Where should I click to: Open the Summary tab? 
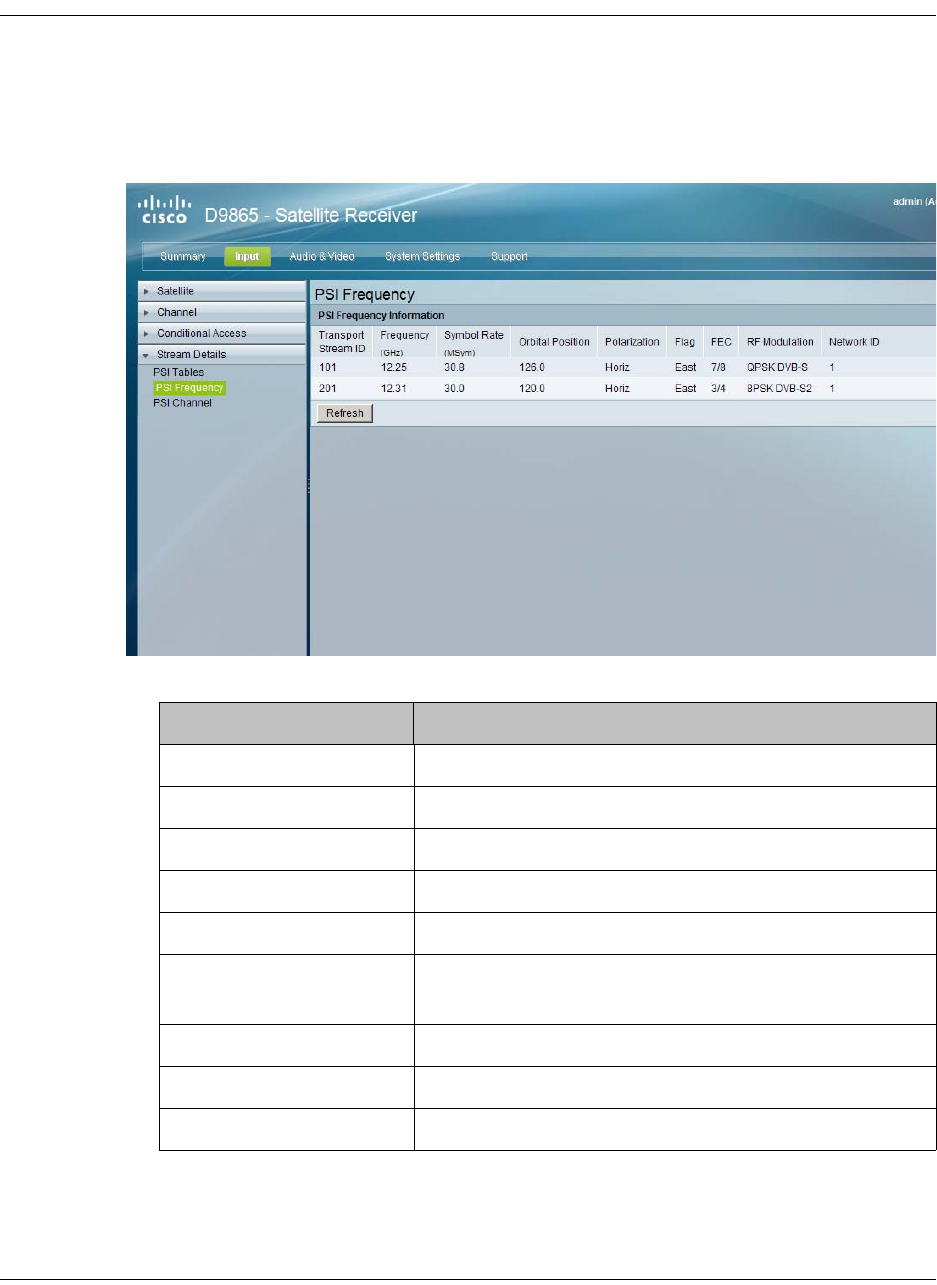183,257
